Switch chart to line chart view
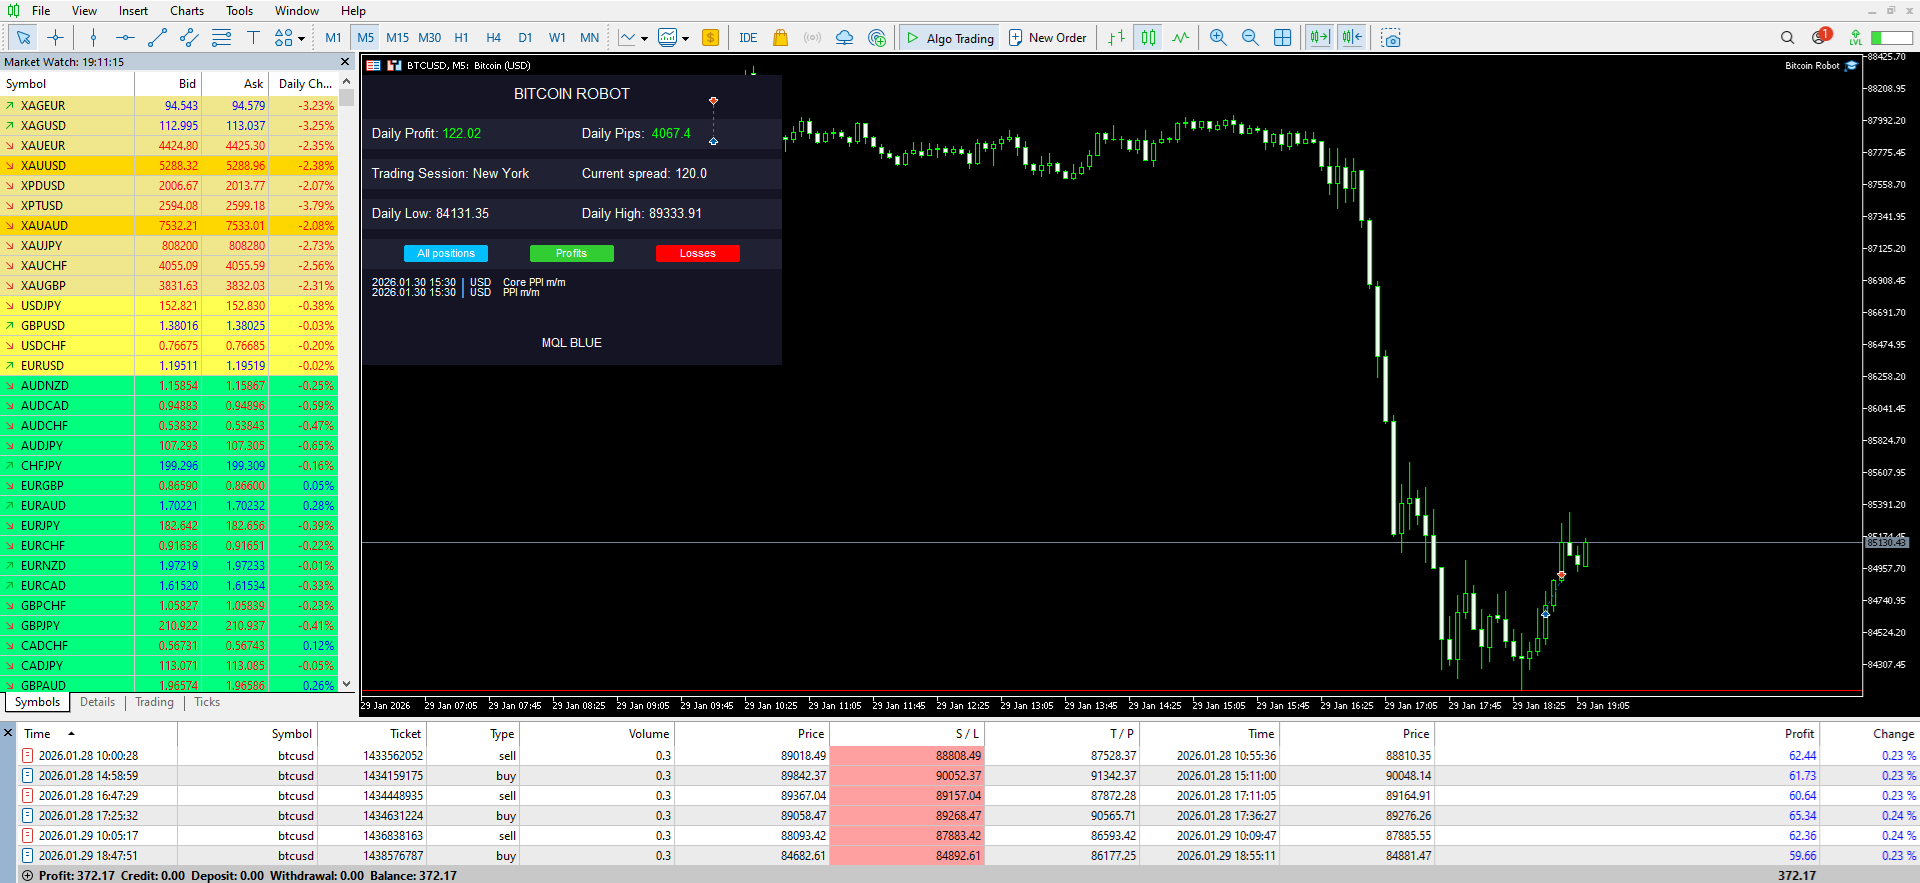This screenshot has height=883, width=1920. point(1181,38)
